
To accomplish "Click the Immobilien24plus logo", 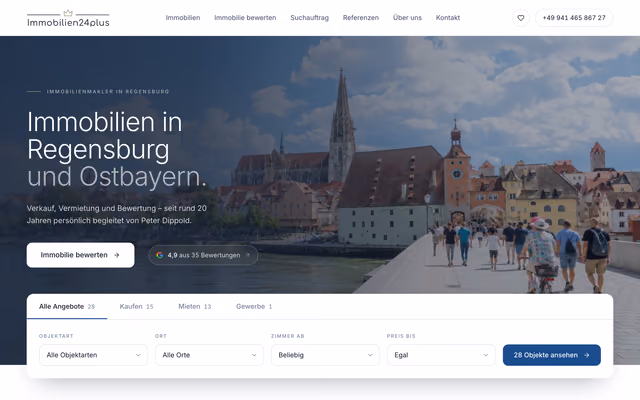I will coord(68,18).
